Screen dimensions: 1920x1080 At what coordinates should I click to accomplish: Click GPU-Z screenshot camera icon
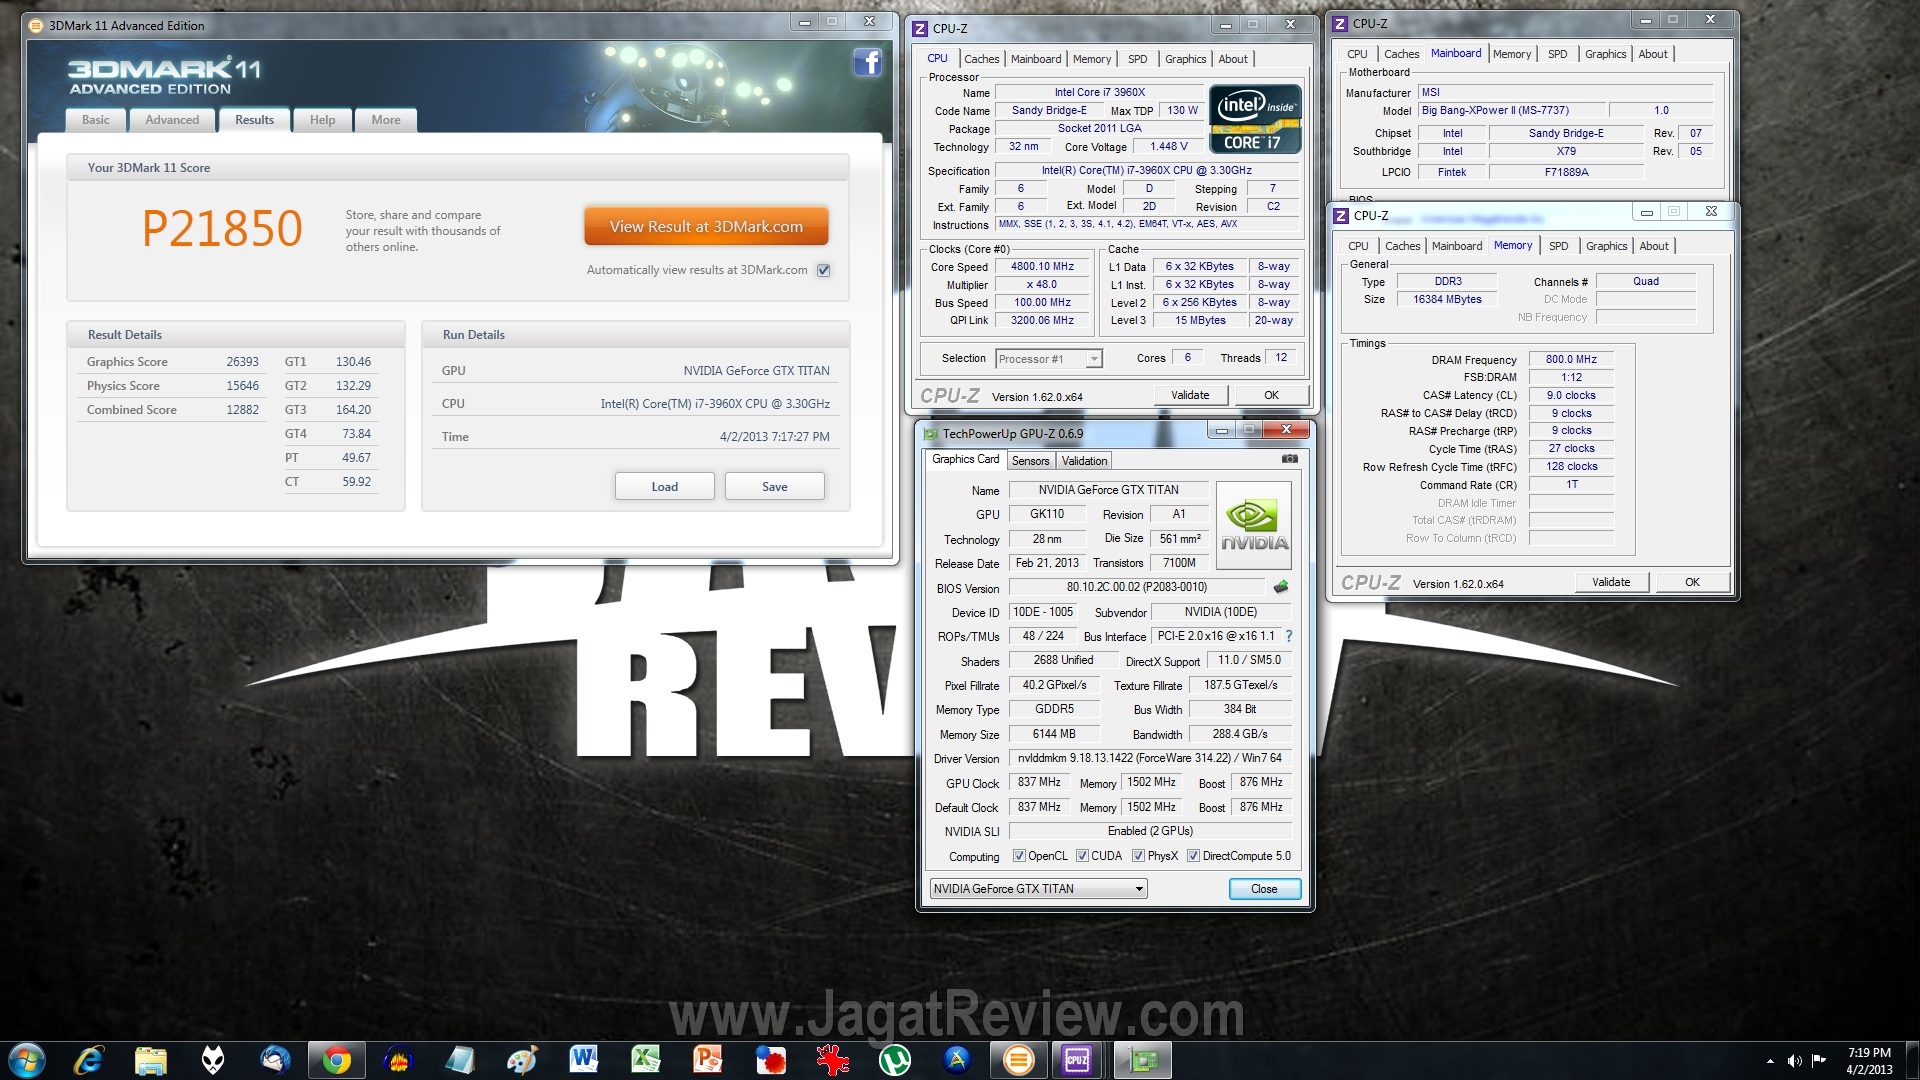1290,459
